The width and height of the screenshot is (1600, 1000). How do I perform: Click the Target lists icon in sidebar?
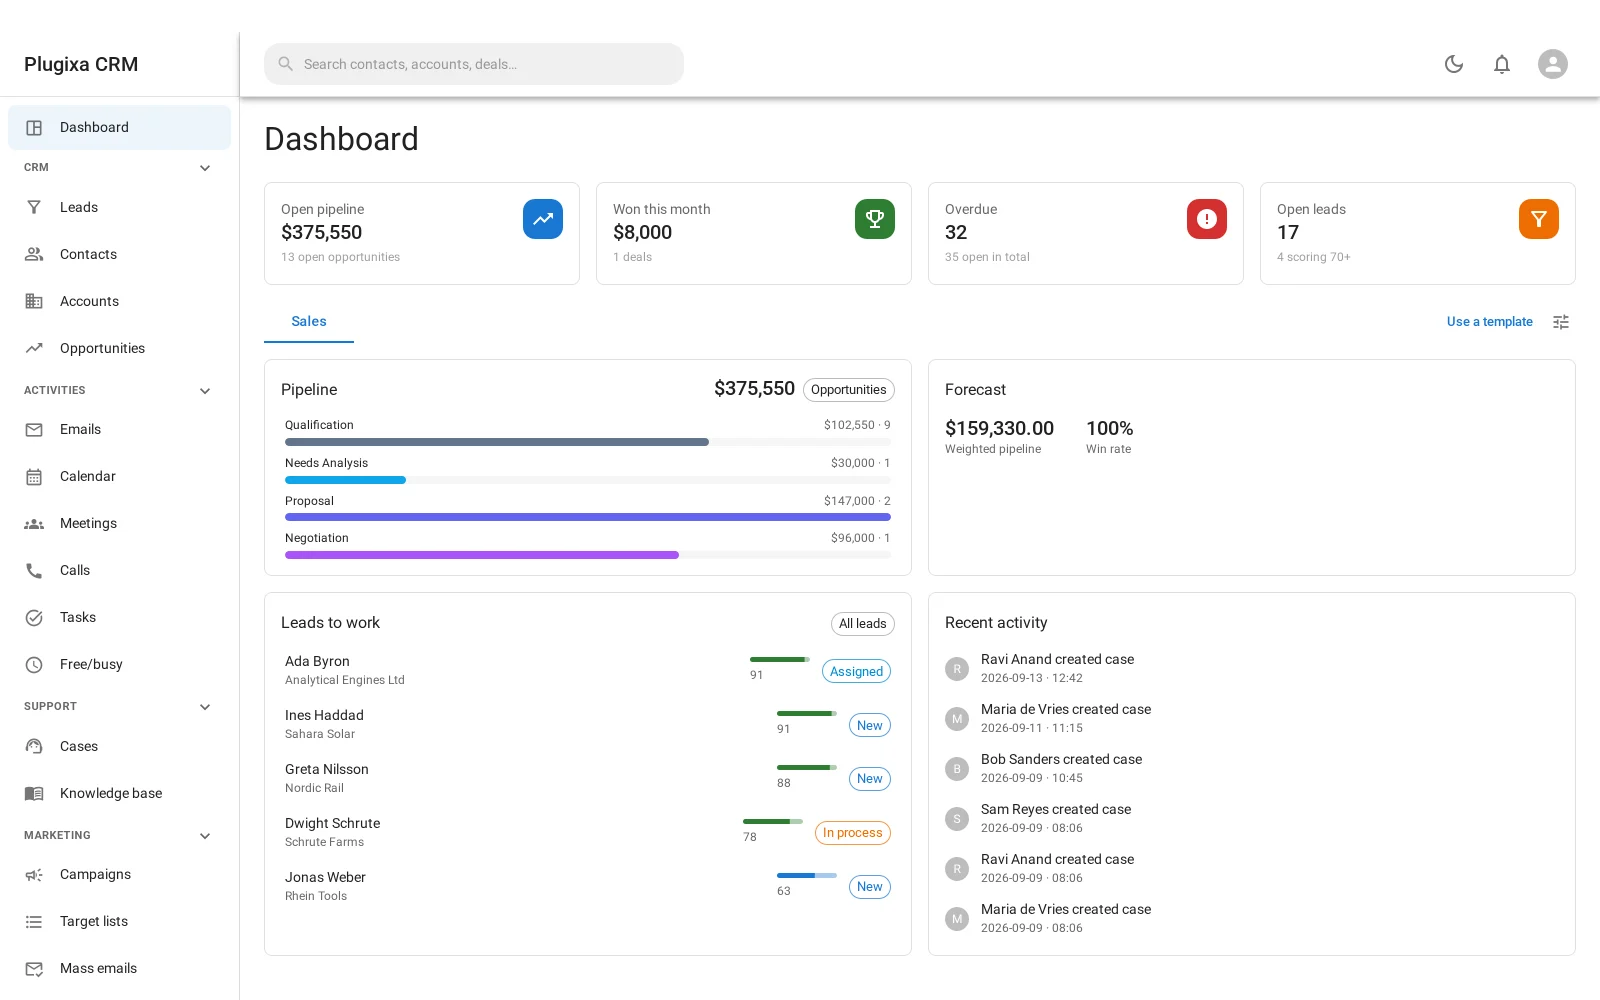click(34, 922)
